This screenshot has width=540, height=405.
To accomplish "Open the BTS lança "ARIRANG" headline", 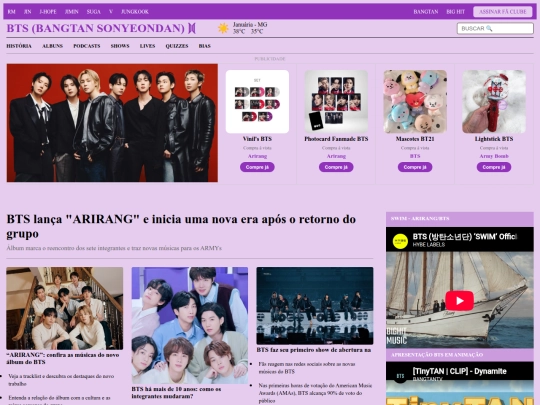I will (x=181, y=226).
